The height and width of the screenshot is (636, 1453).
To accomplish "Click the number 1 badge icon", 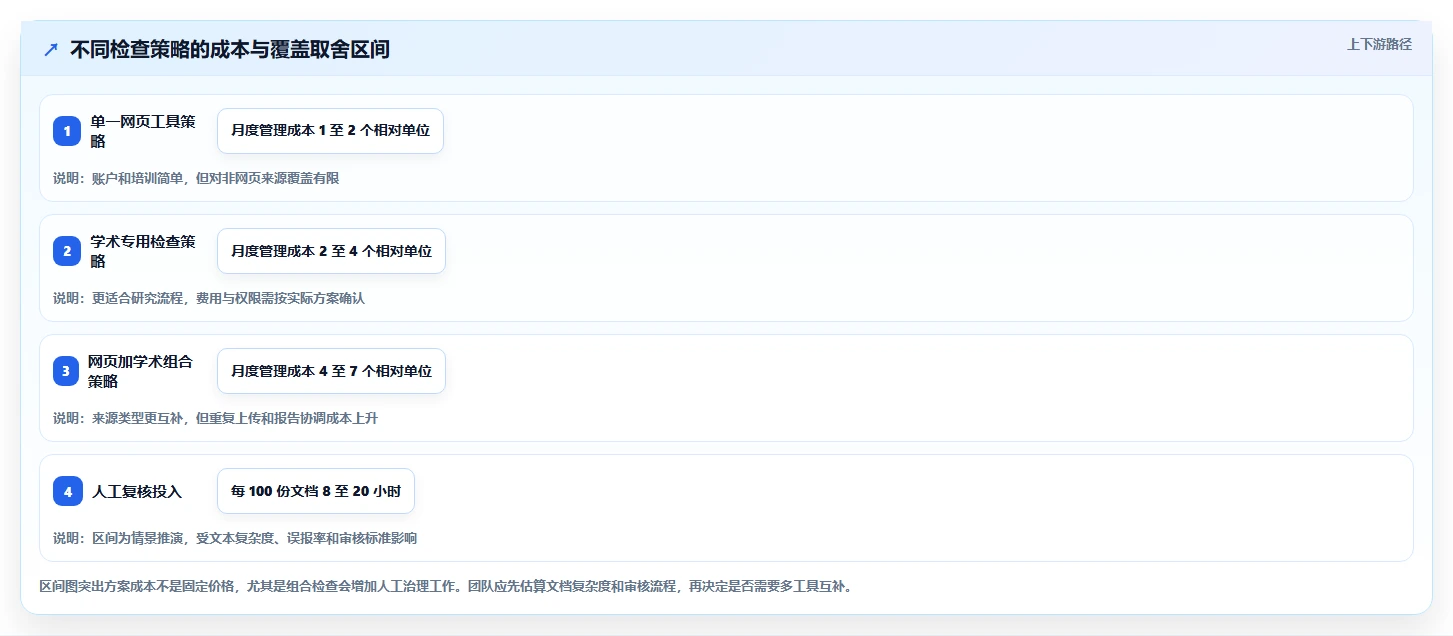I will (67, 131).
